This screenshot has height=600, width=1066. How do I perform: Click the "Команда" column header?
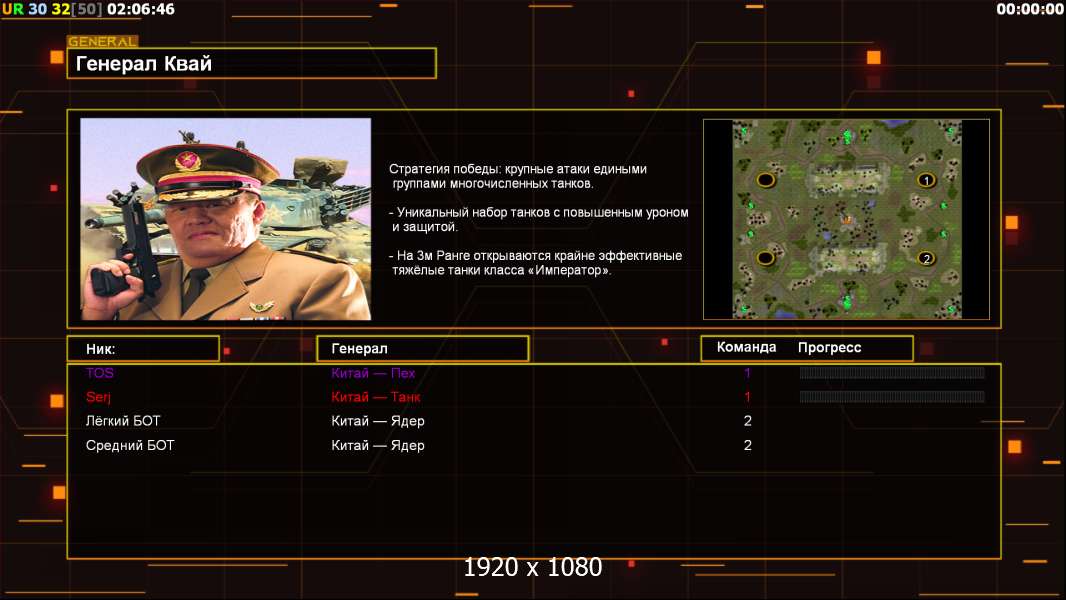746,348
